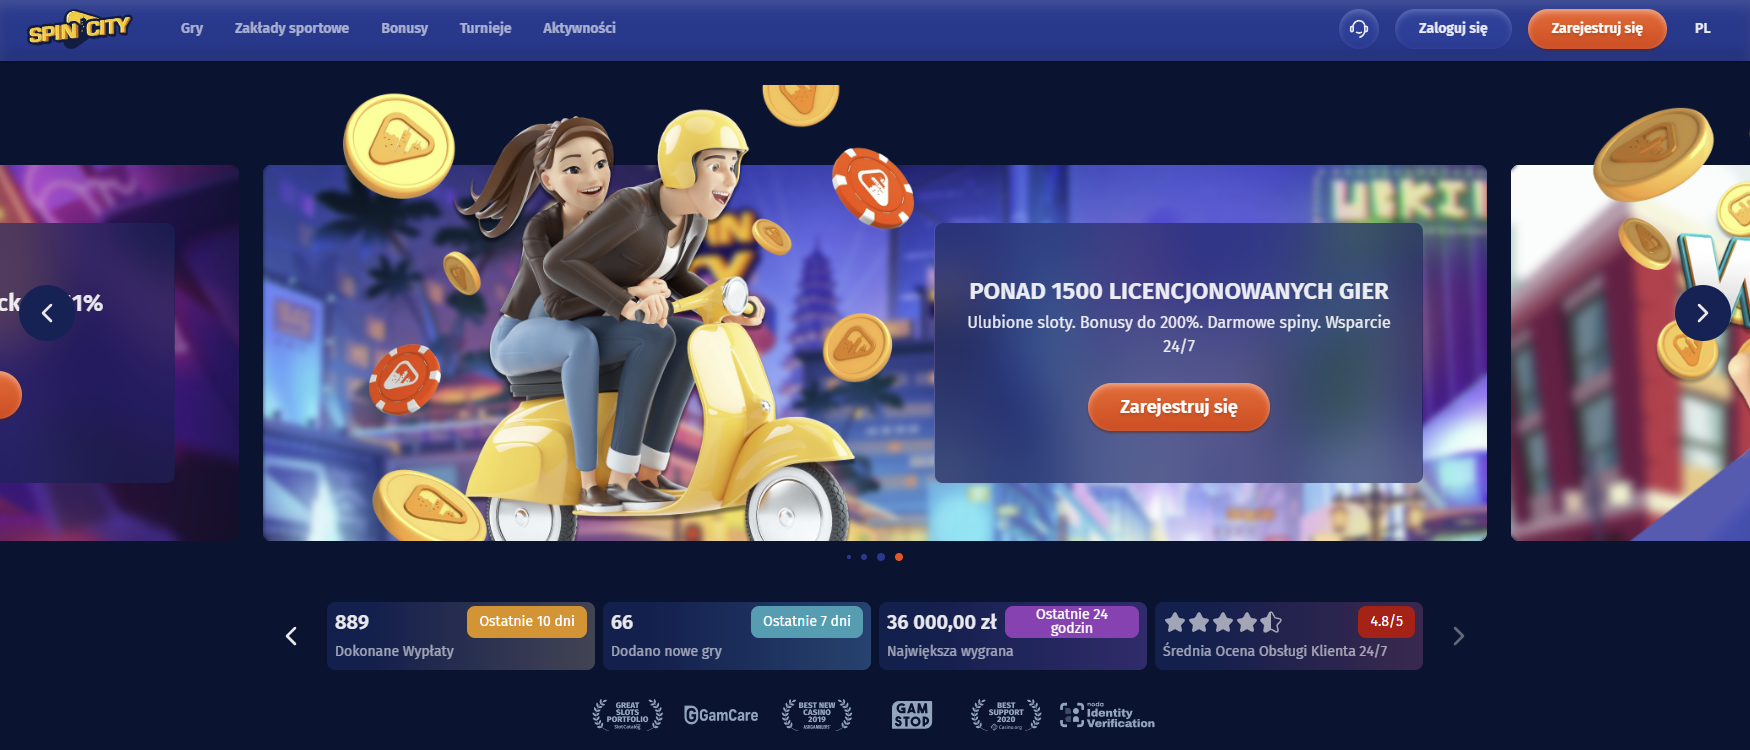Click the Największa wygrana stats card
Screen dimensions: 1750x750
coord(1013,636)
